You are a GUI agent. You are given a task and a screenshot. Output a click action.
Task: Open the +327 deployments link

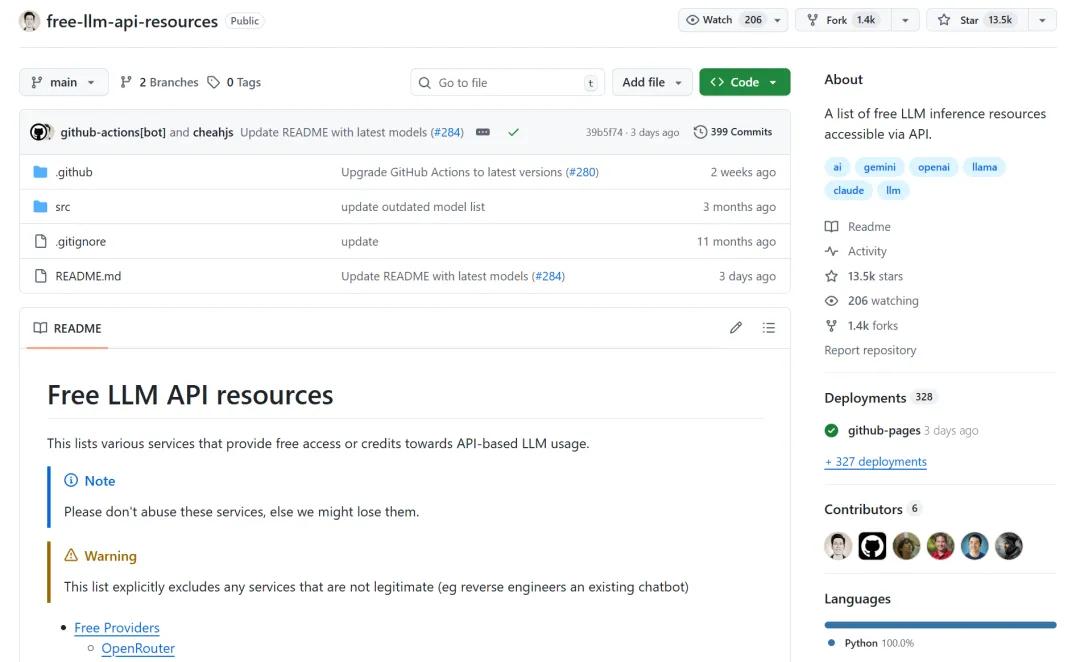click(x=875, y=462)
